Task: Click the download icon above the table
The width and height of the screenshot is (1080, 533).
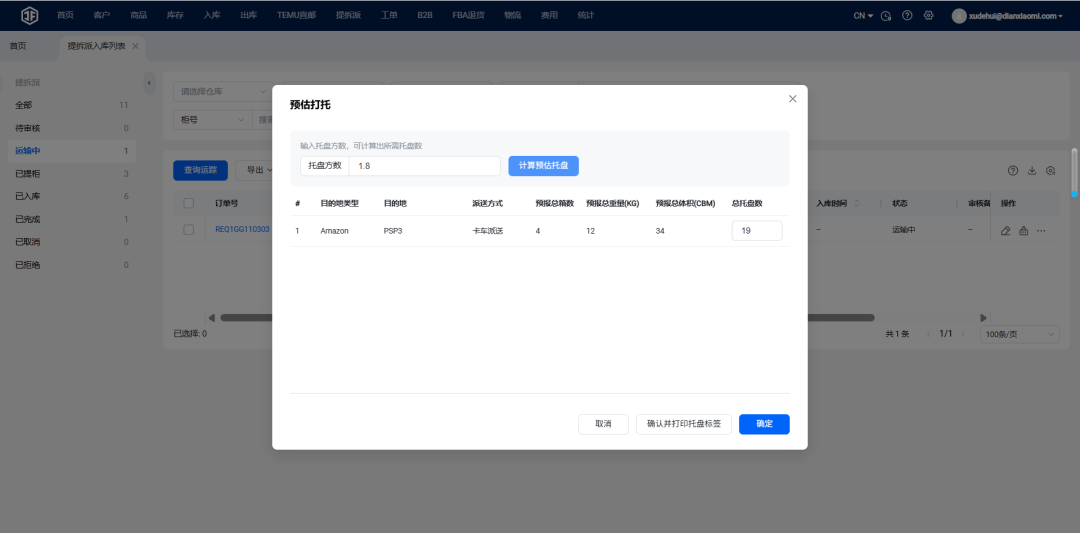Action: [1032, 171]
